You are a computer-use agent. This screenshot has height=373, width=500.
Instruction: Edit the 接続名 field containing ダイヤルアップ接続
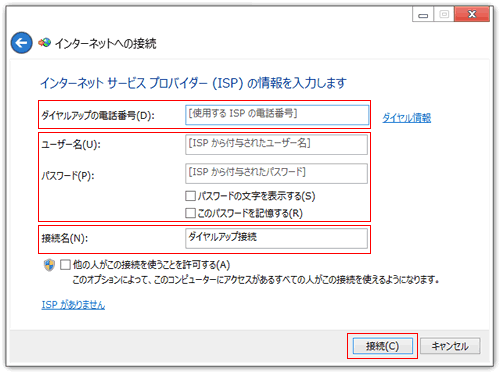(276, 238)
